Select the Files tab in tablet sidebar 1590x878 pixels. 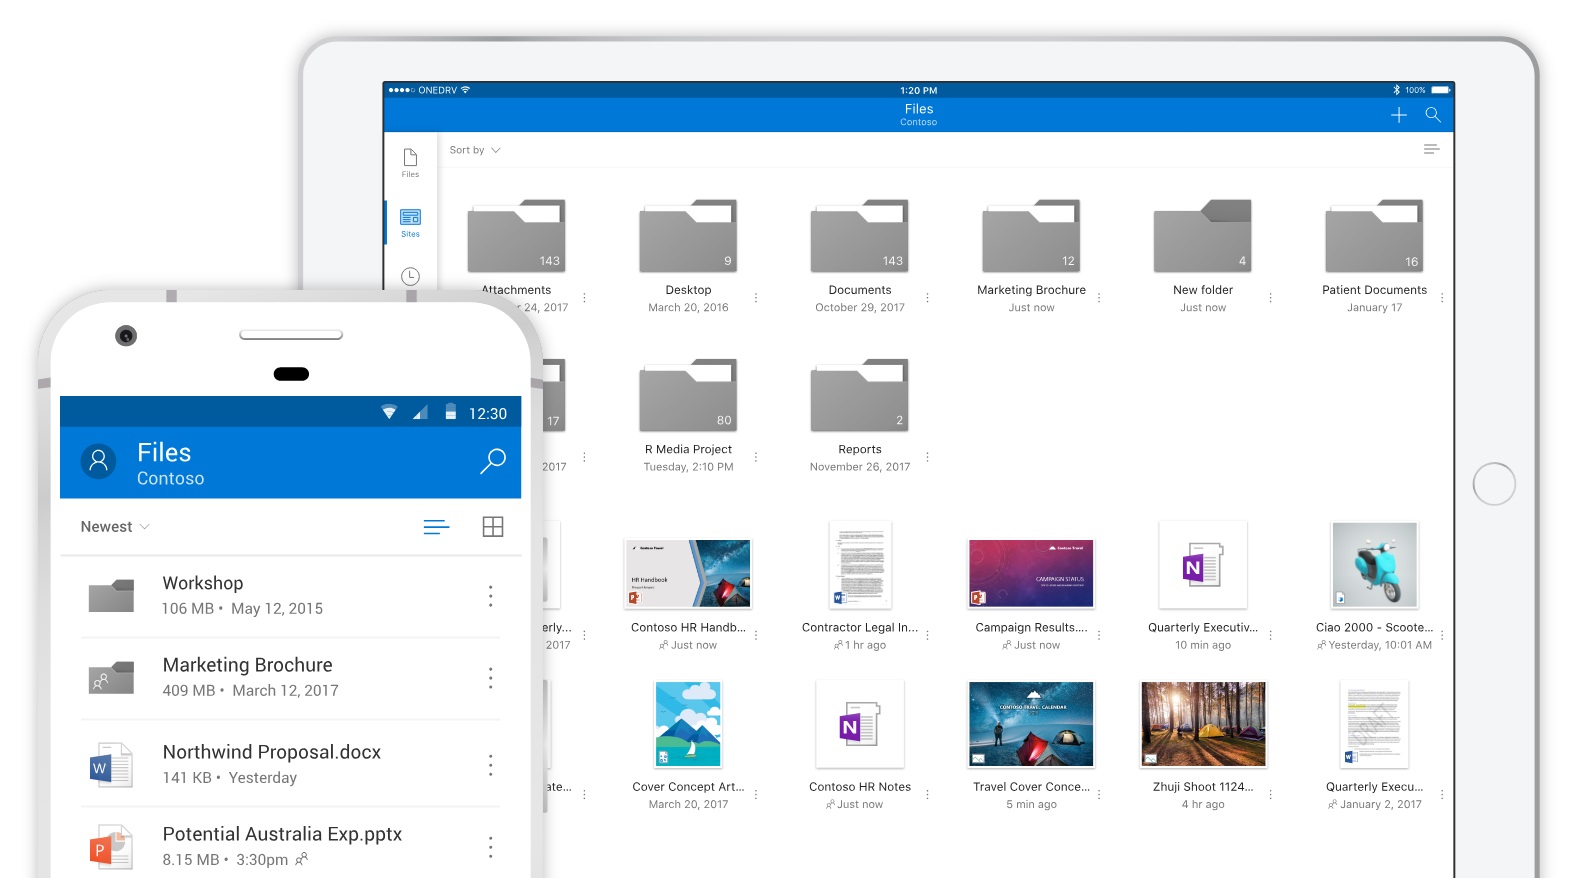coord(410,162)
